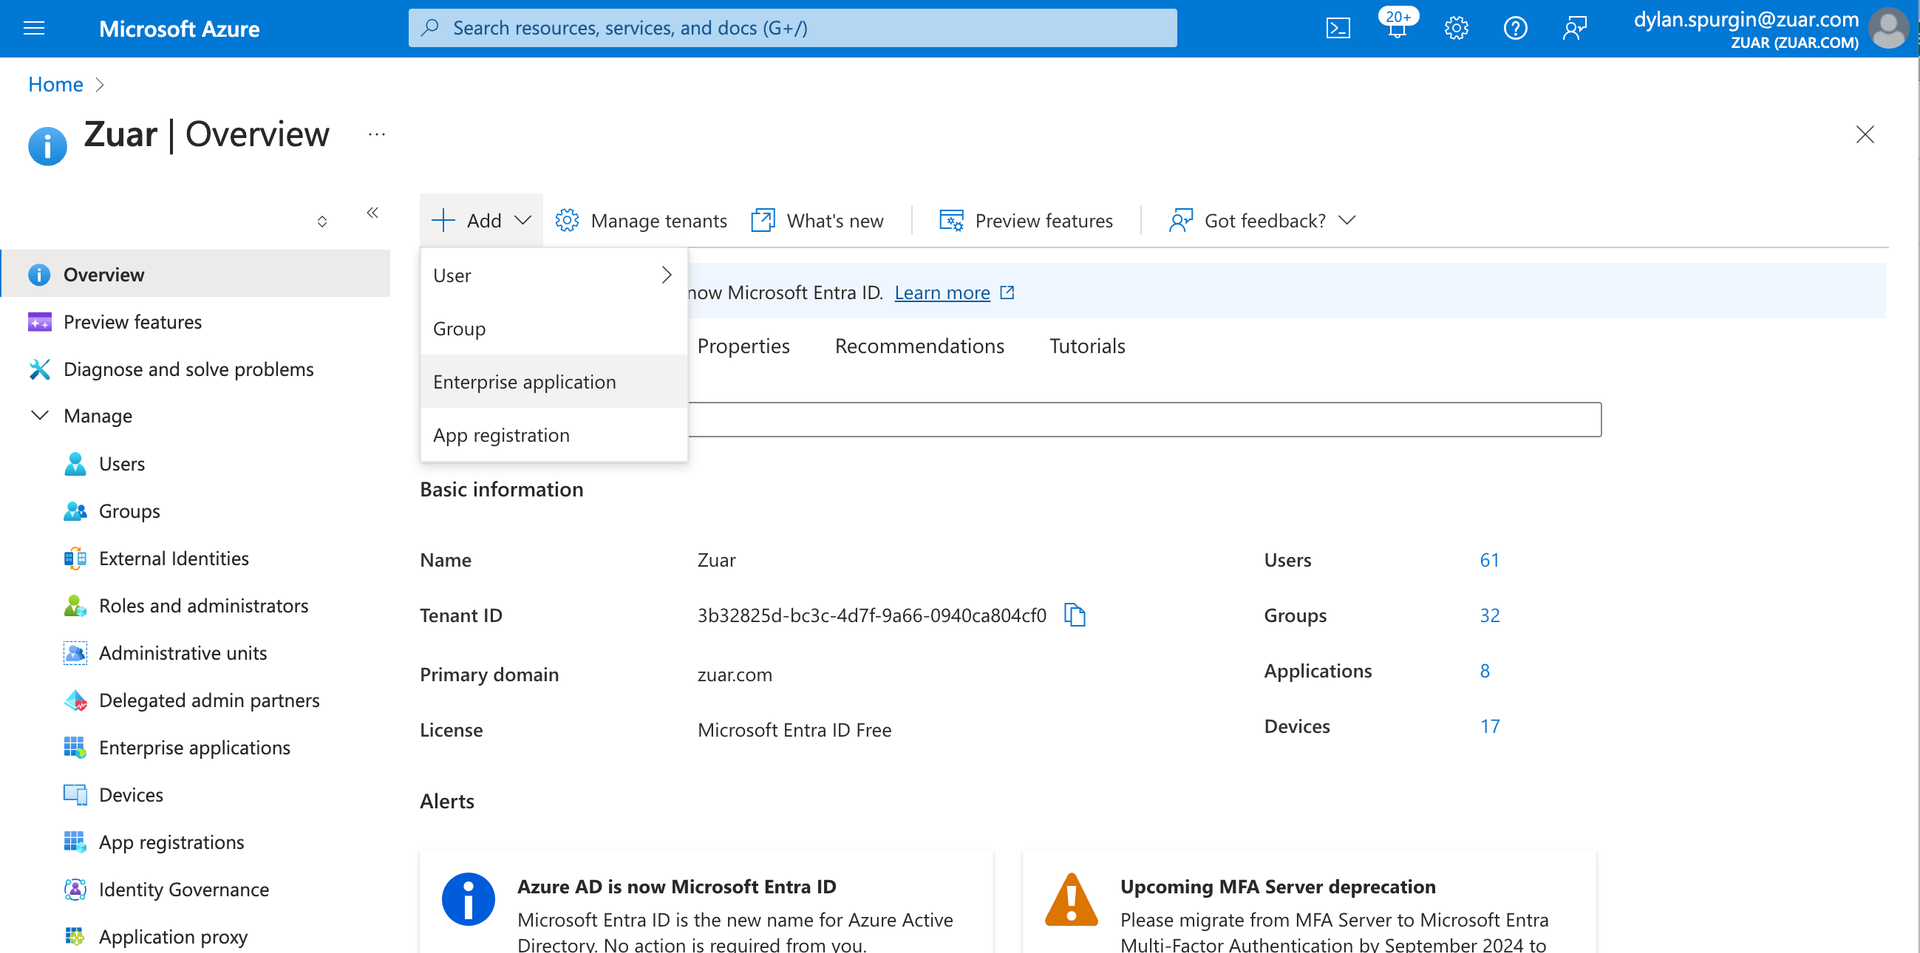
Task: Click the Enterprise applications grid icon
Action: pos(75,747)
